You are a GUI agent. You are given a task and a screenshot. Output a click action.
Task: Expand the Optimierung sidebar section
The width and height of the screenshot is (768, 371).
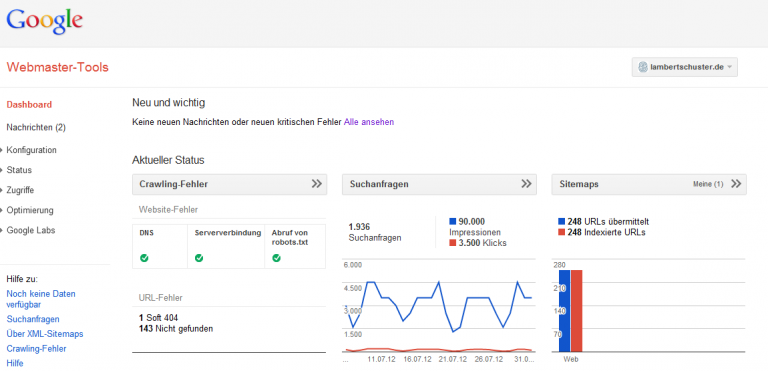point(29,210)
